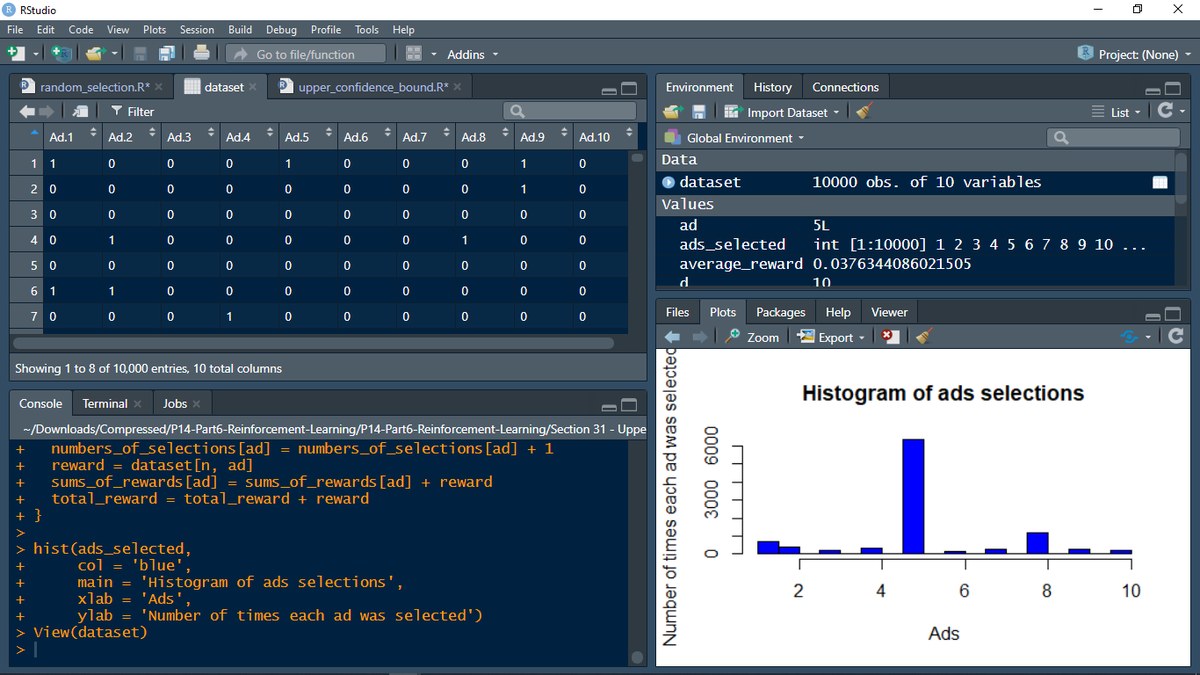Expand the dataset entry with blue arrow

669,182
